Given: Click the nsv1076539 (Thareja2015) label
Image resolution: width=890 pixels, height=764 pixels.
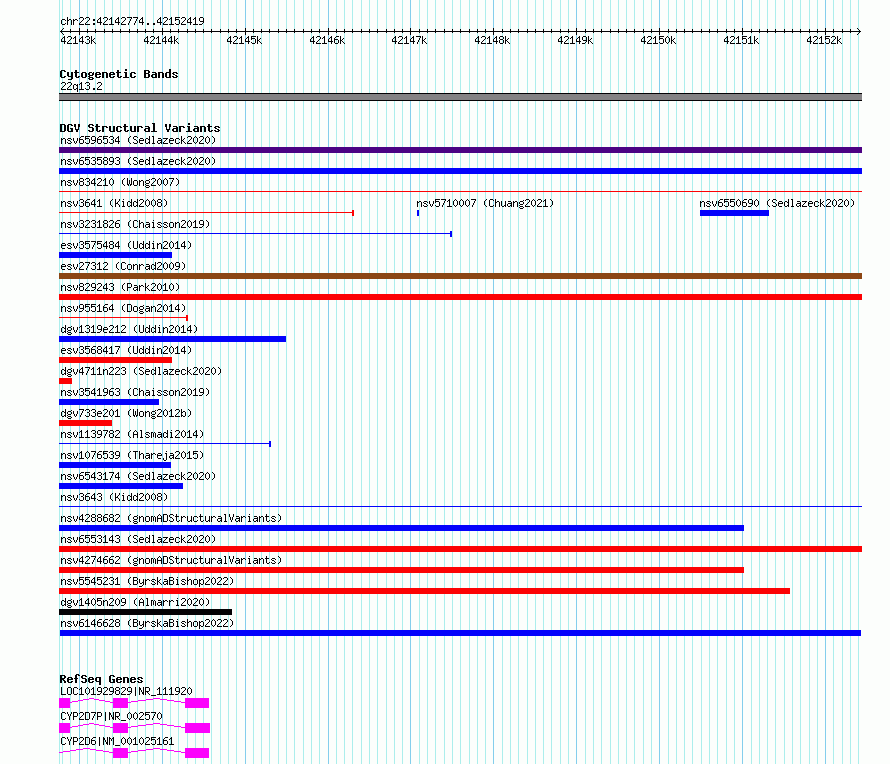Looking at the screenshot, I should pos(132,455).
